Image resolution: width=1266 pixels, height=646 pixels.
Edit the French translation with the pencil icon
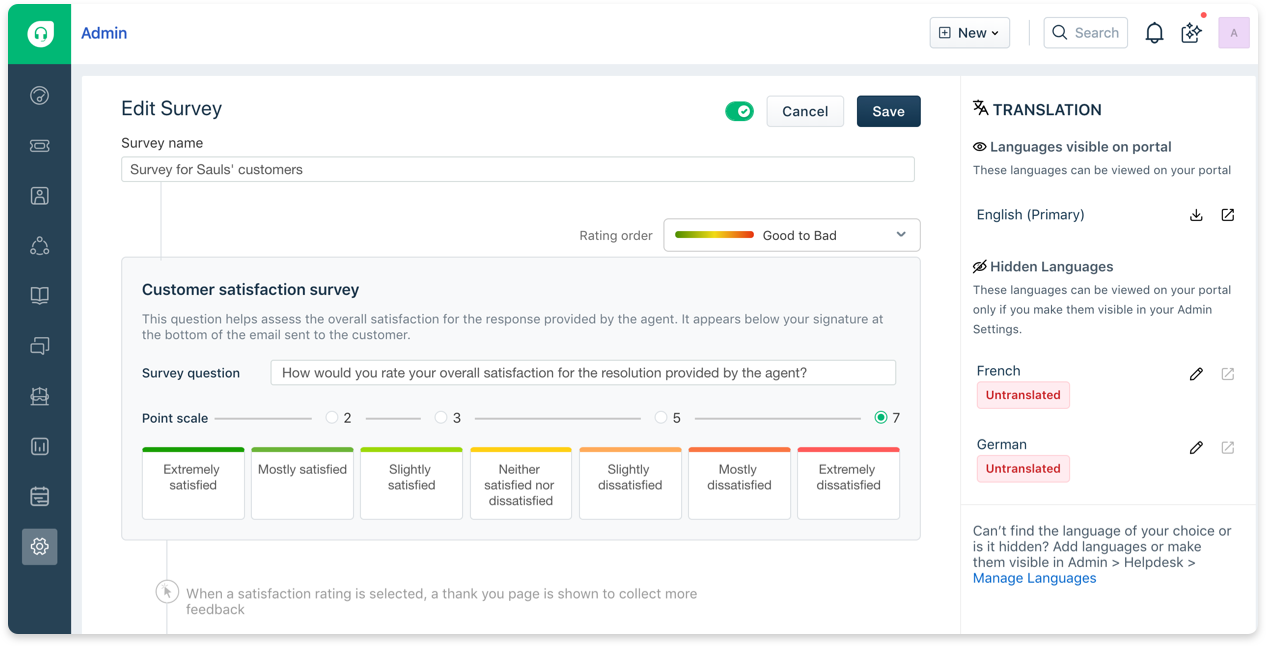pos(1196,373)
